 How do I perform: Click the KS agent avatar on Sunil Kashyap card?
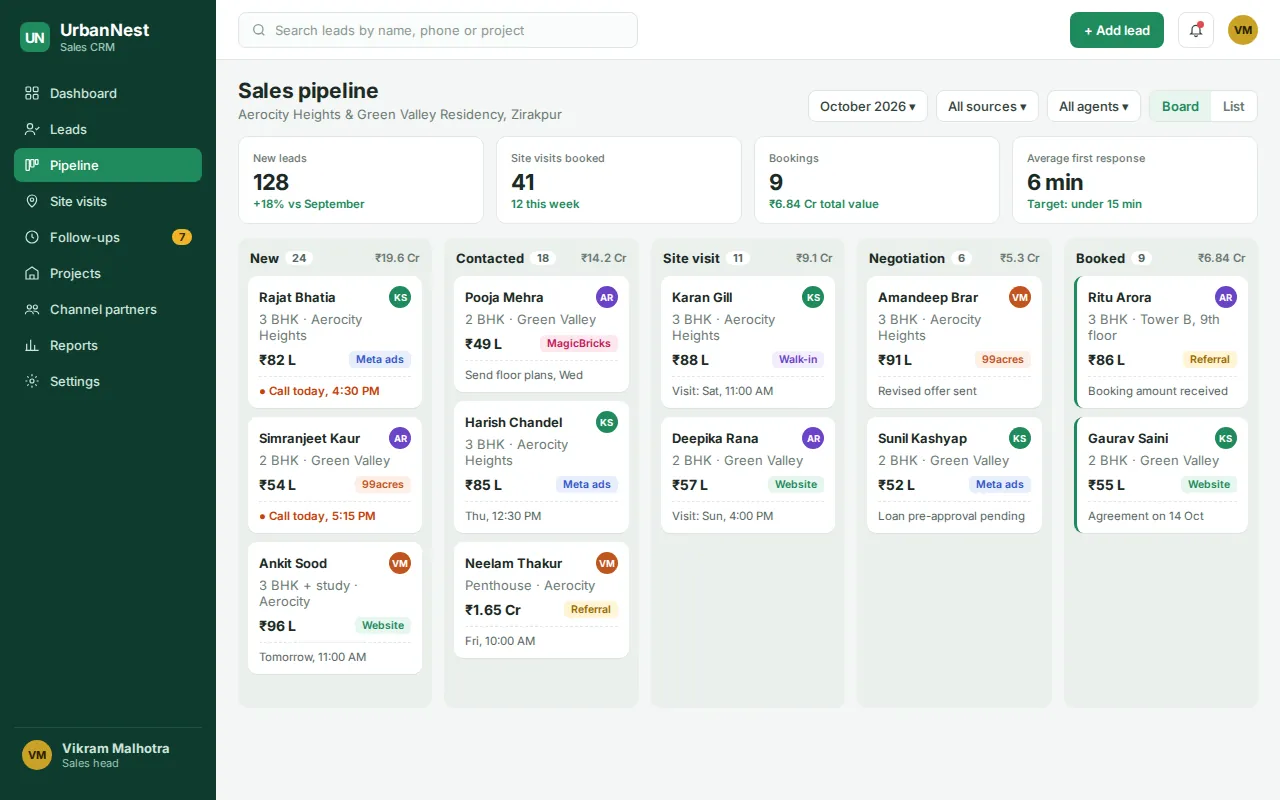(1020, 438)
